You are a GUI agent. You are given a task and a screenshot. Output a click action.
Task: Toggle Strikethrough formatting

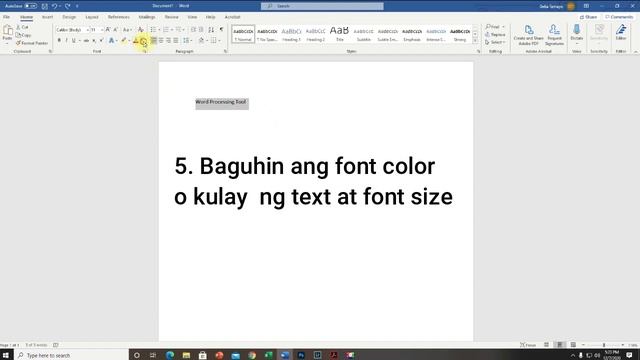(86, 40)
